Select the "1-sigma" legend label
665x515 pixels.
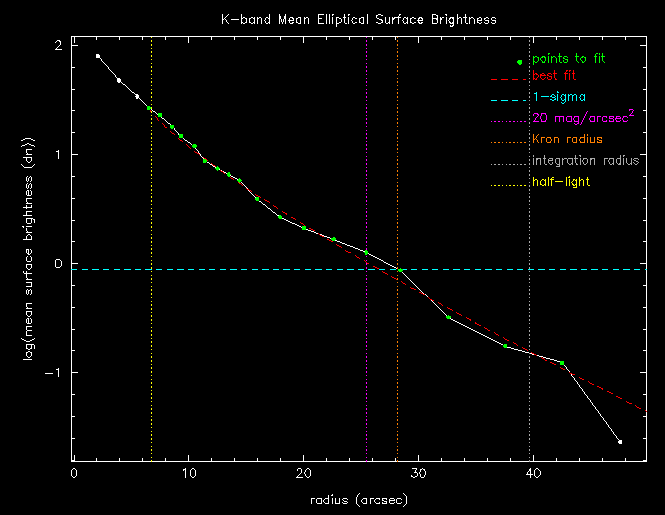click(x=553, y=97)
